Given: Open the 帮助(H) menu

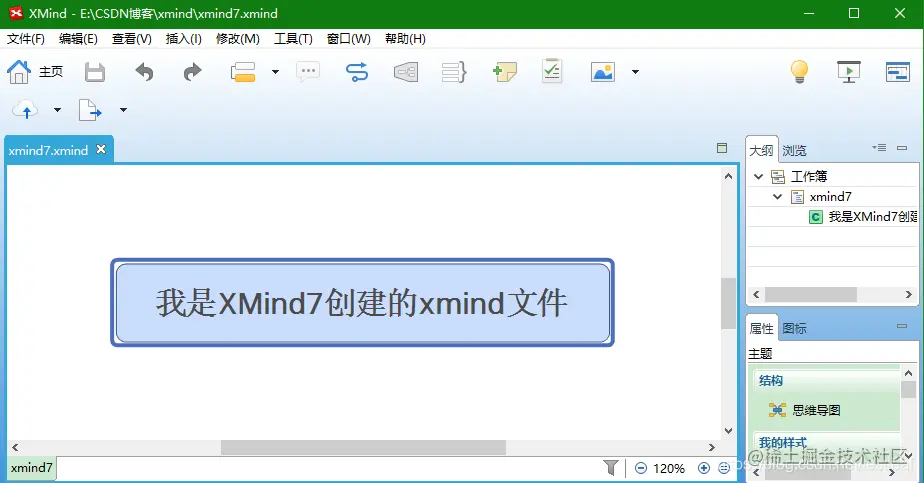Looking at the screenshot, I should pos(405,39).
